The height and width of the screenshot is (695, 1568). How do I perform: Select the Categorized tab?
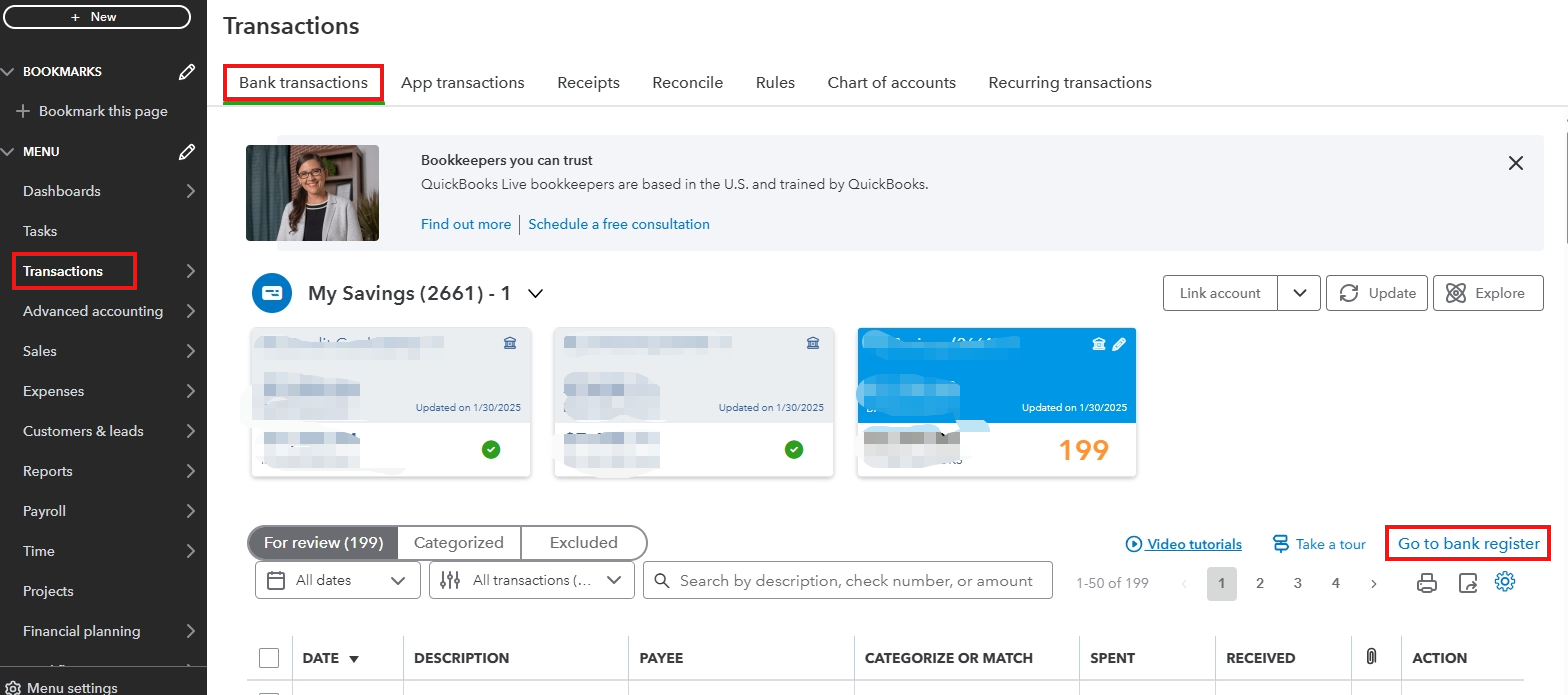tap(459, 543)
